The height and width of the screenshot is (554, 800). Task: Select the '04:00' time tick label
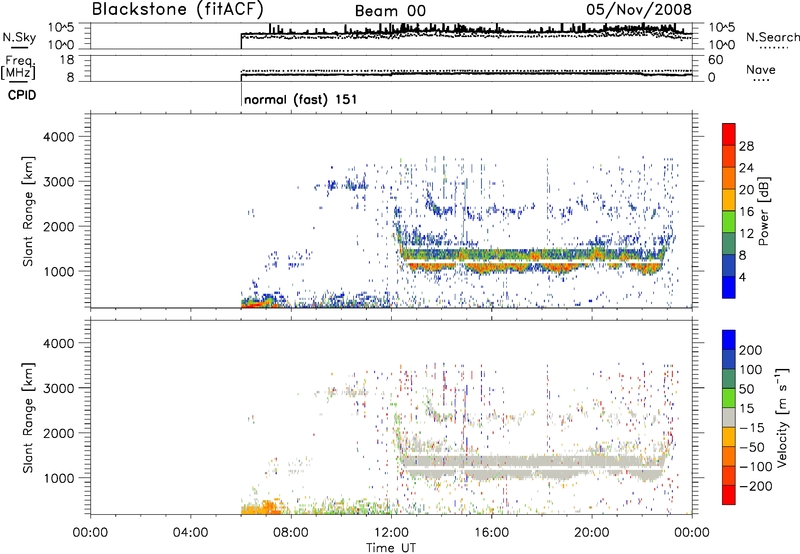191,533
